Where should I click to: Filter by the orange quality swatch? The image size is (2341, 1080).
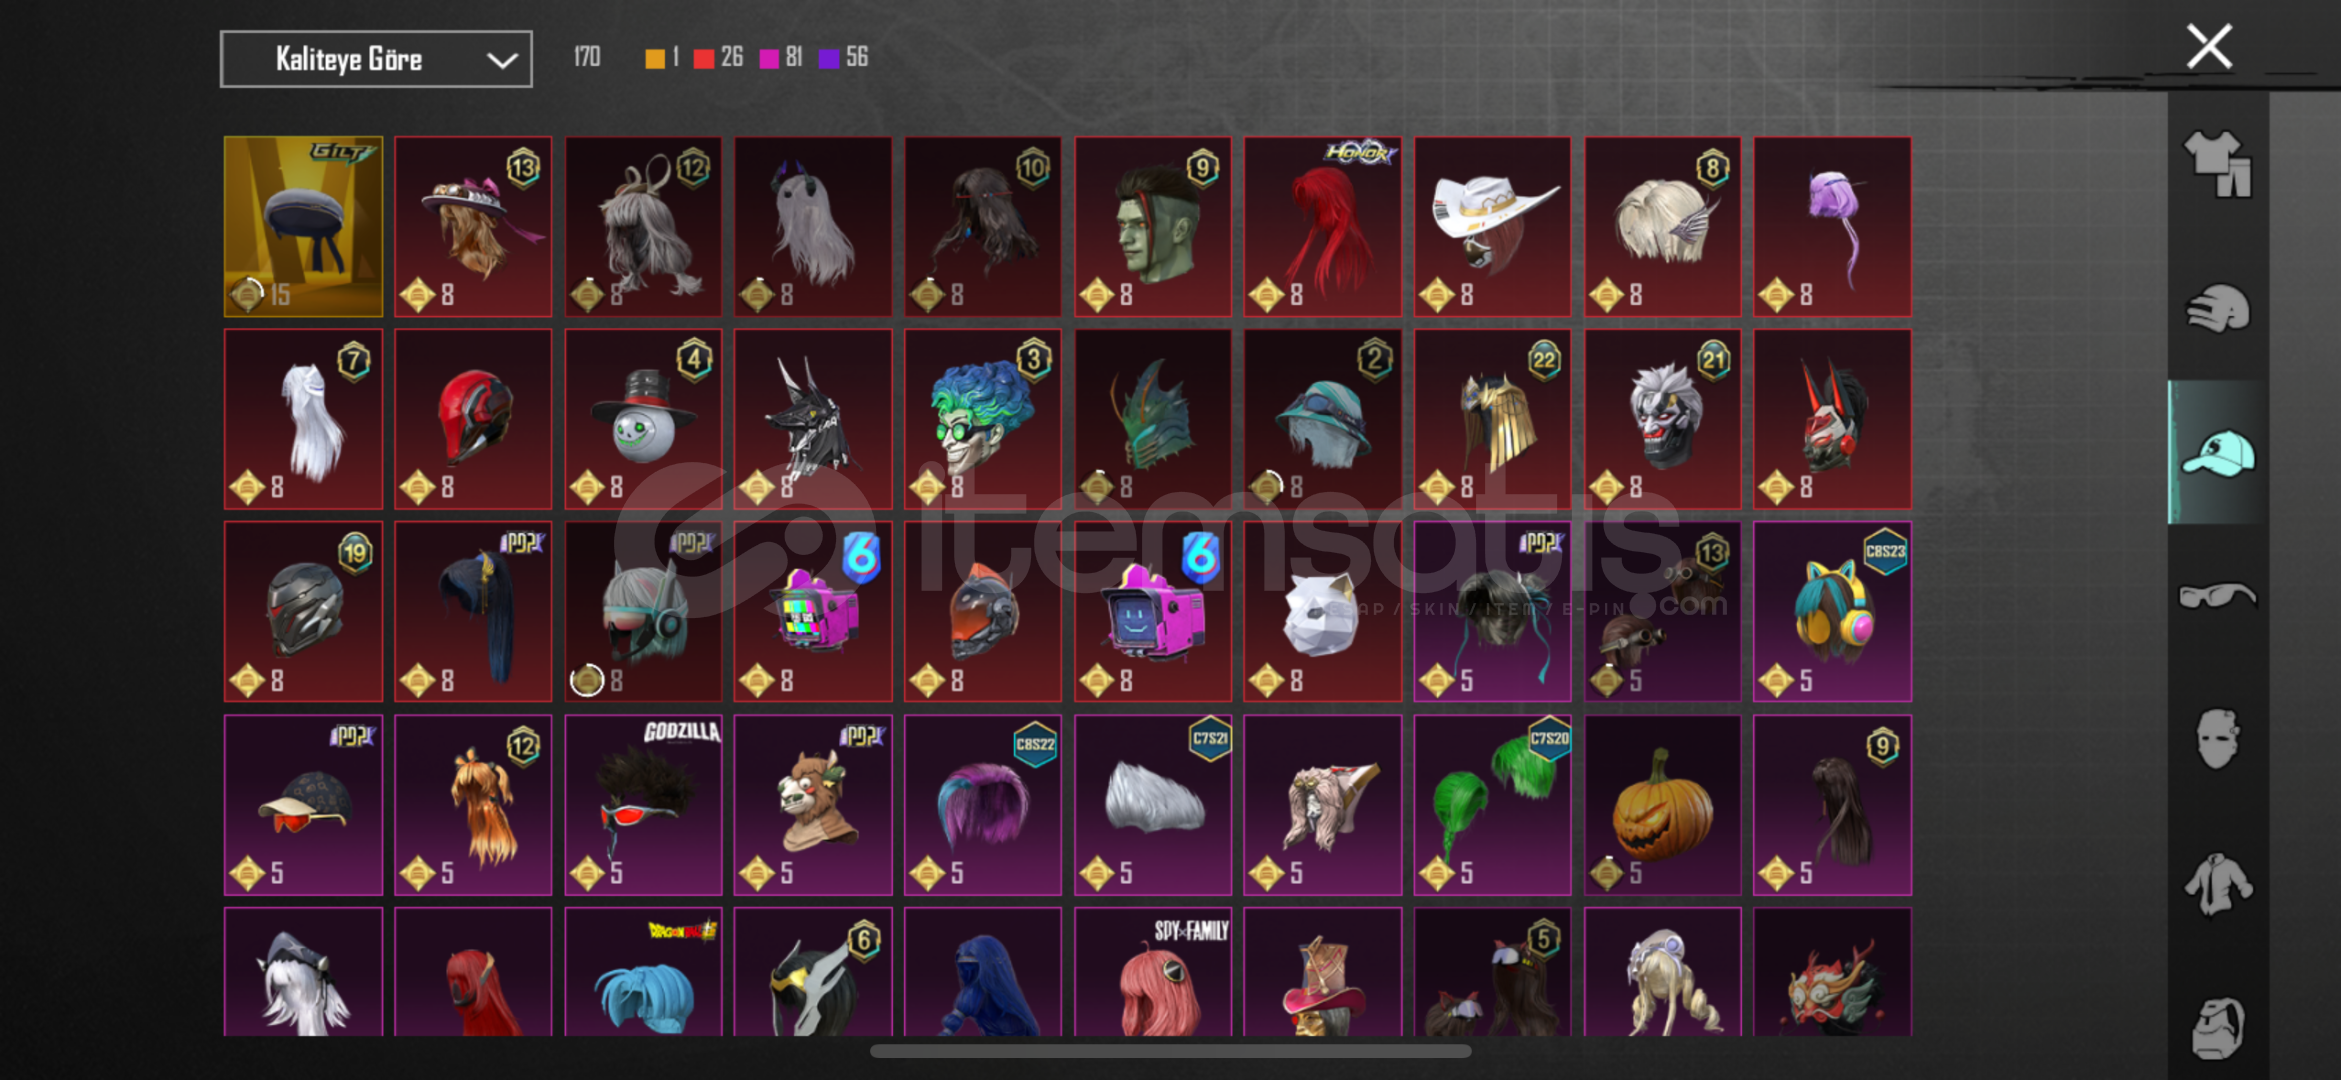coord(654,59)
